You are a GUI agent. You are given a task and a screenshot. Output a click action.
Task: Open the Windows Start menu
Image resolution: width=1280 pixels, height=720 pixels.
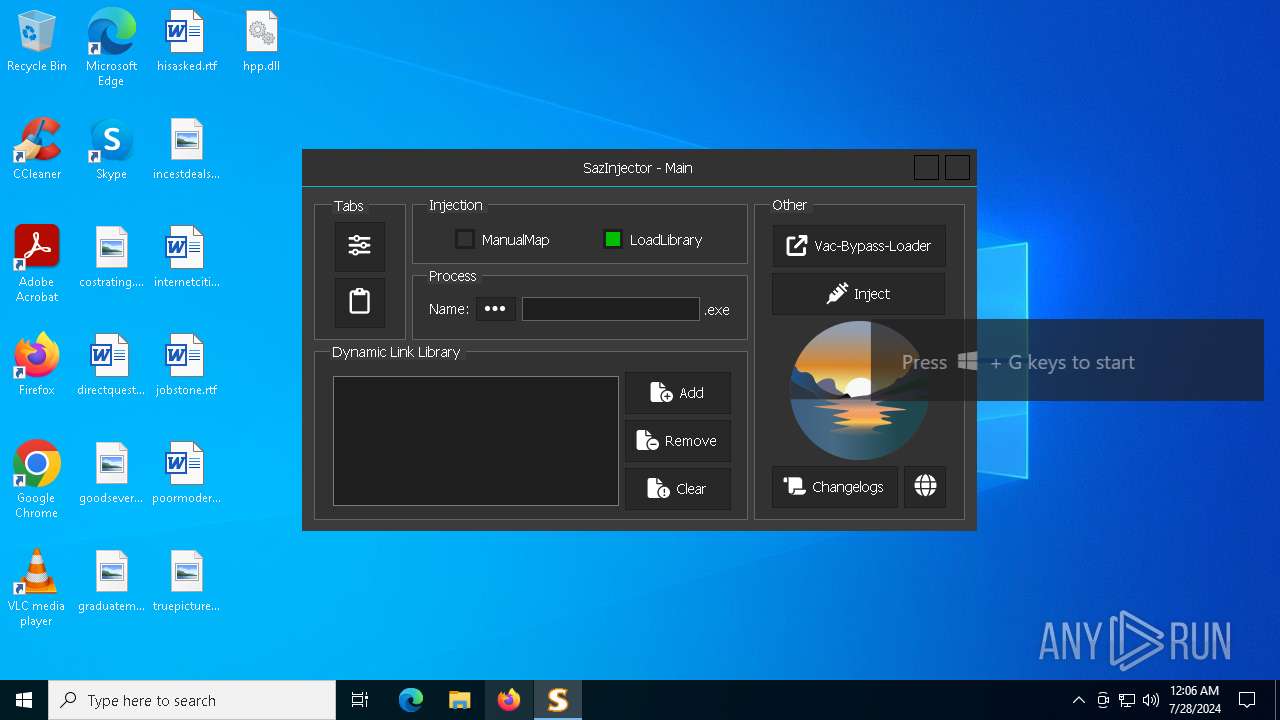24,700
